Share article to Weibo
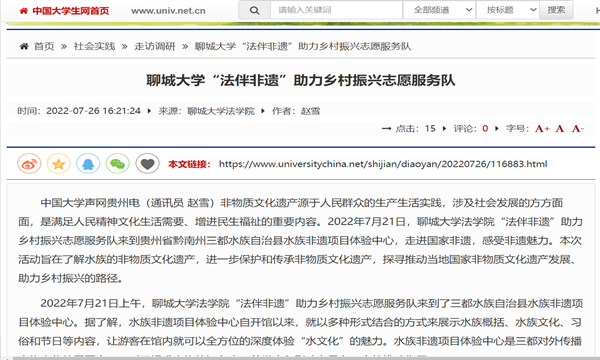Viewport: 600px width, 360px height. pos(29,164)
